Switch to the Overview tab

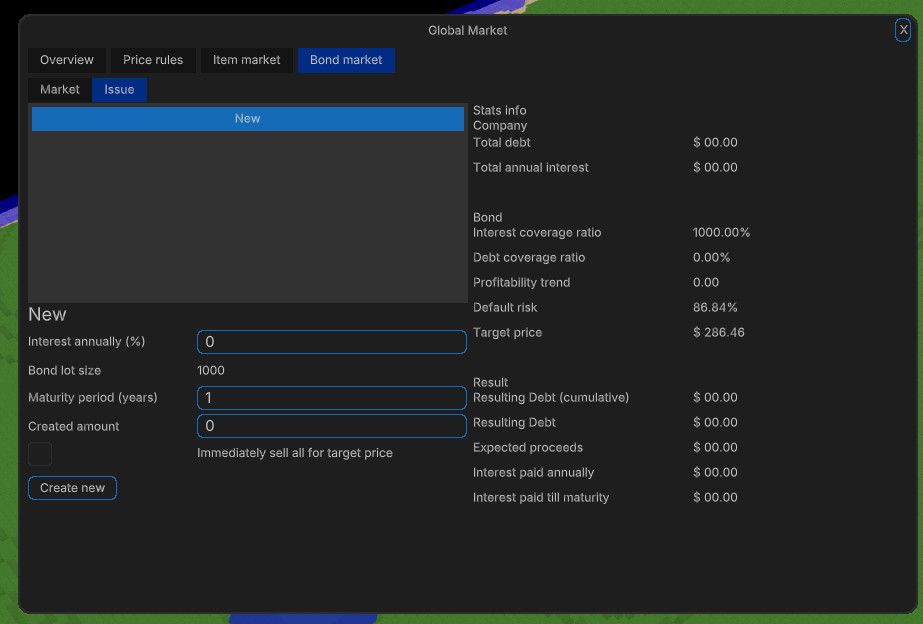pyautogui.click(x=67, y=60)
